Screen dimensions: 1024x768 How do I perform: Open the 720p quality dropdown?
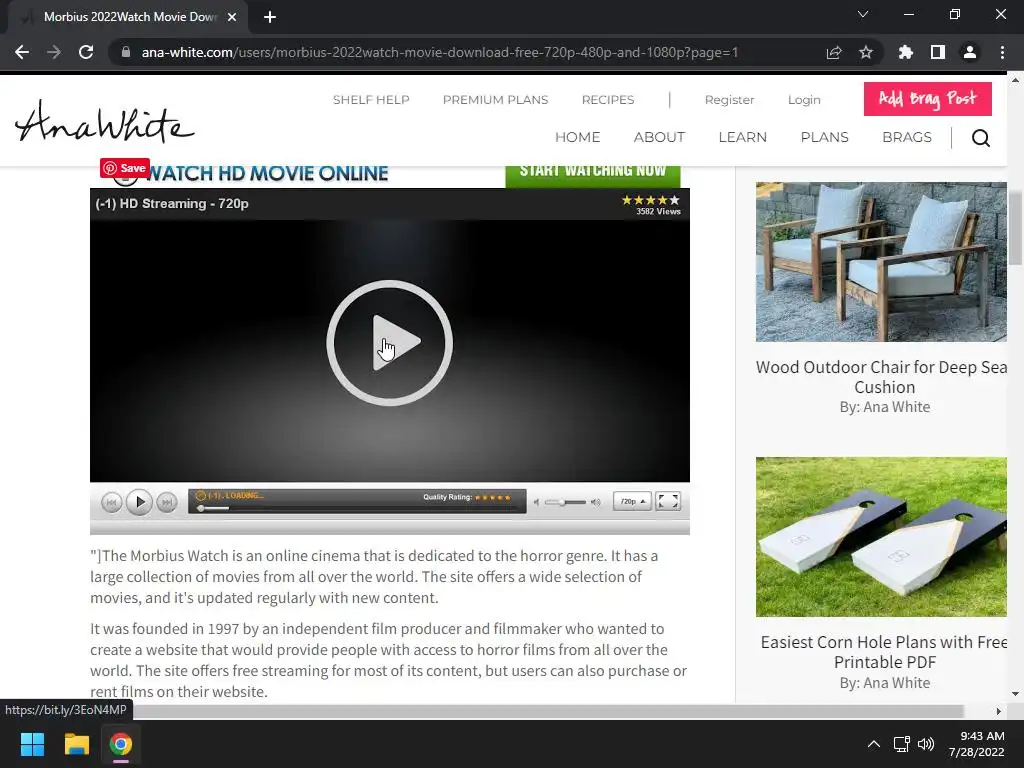tap(632, 502)
